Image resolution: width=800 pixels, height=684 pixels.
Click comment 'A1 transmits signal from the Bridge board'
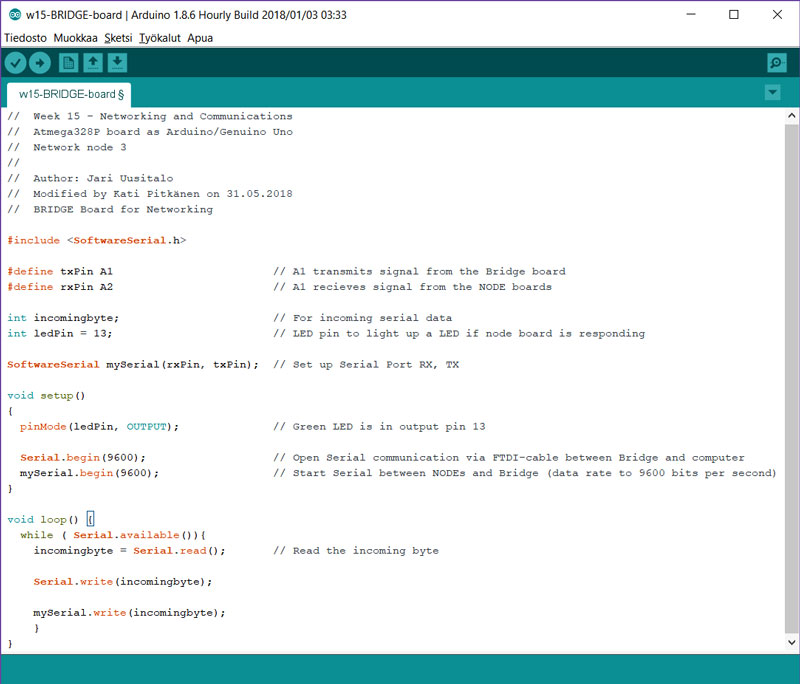[x=429, y=271]
